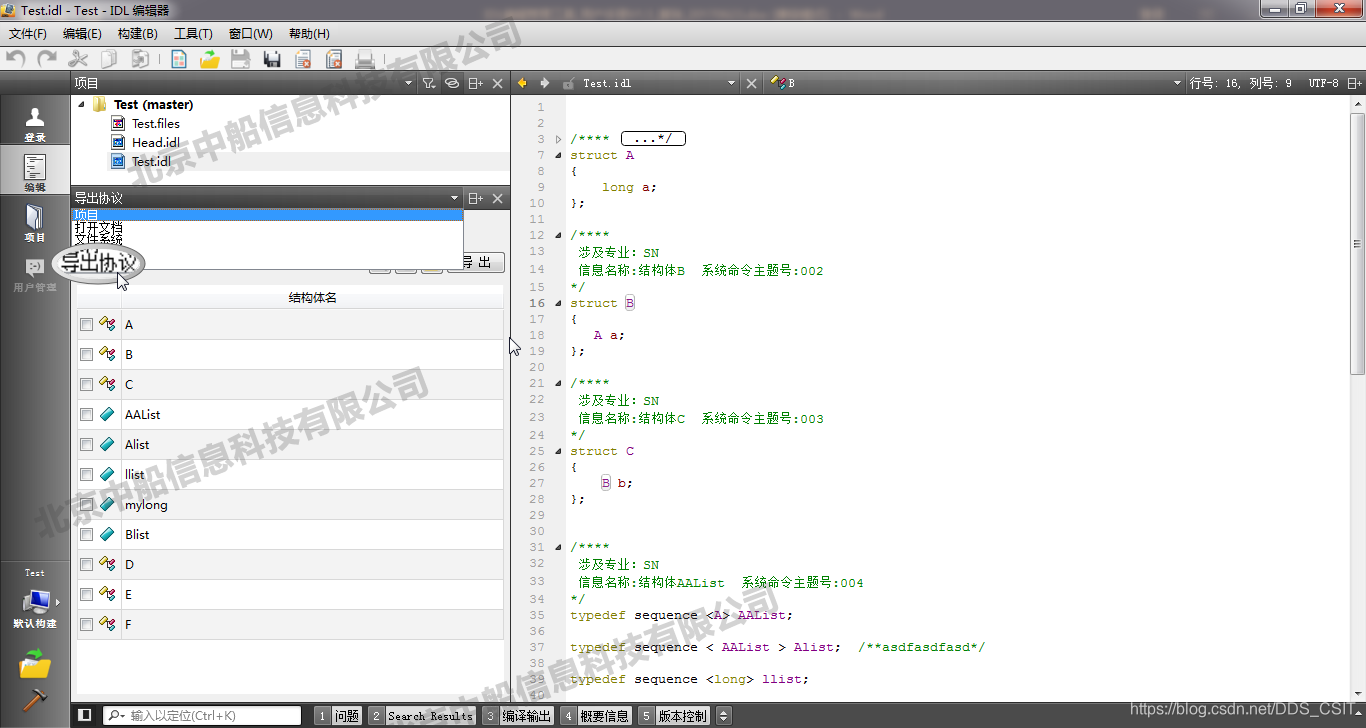Tick the checkbox for Blist

(87, 534)
